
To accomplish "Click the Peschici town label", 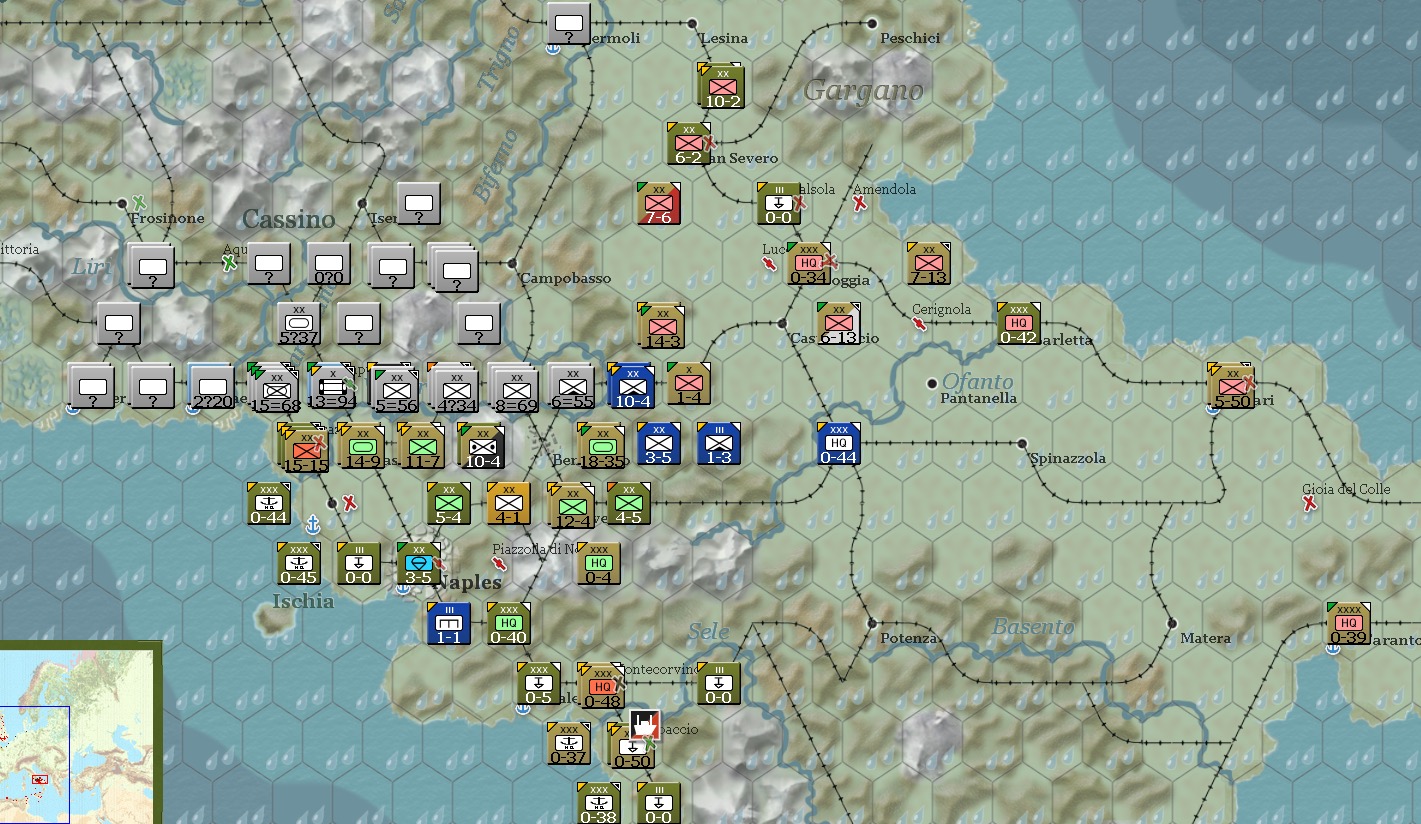I will pyautogui.click(x=910, y=38).
